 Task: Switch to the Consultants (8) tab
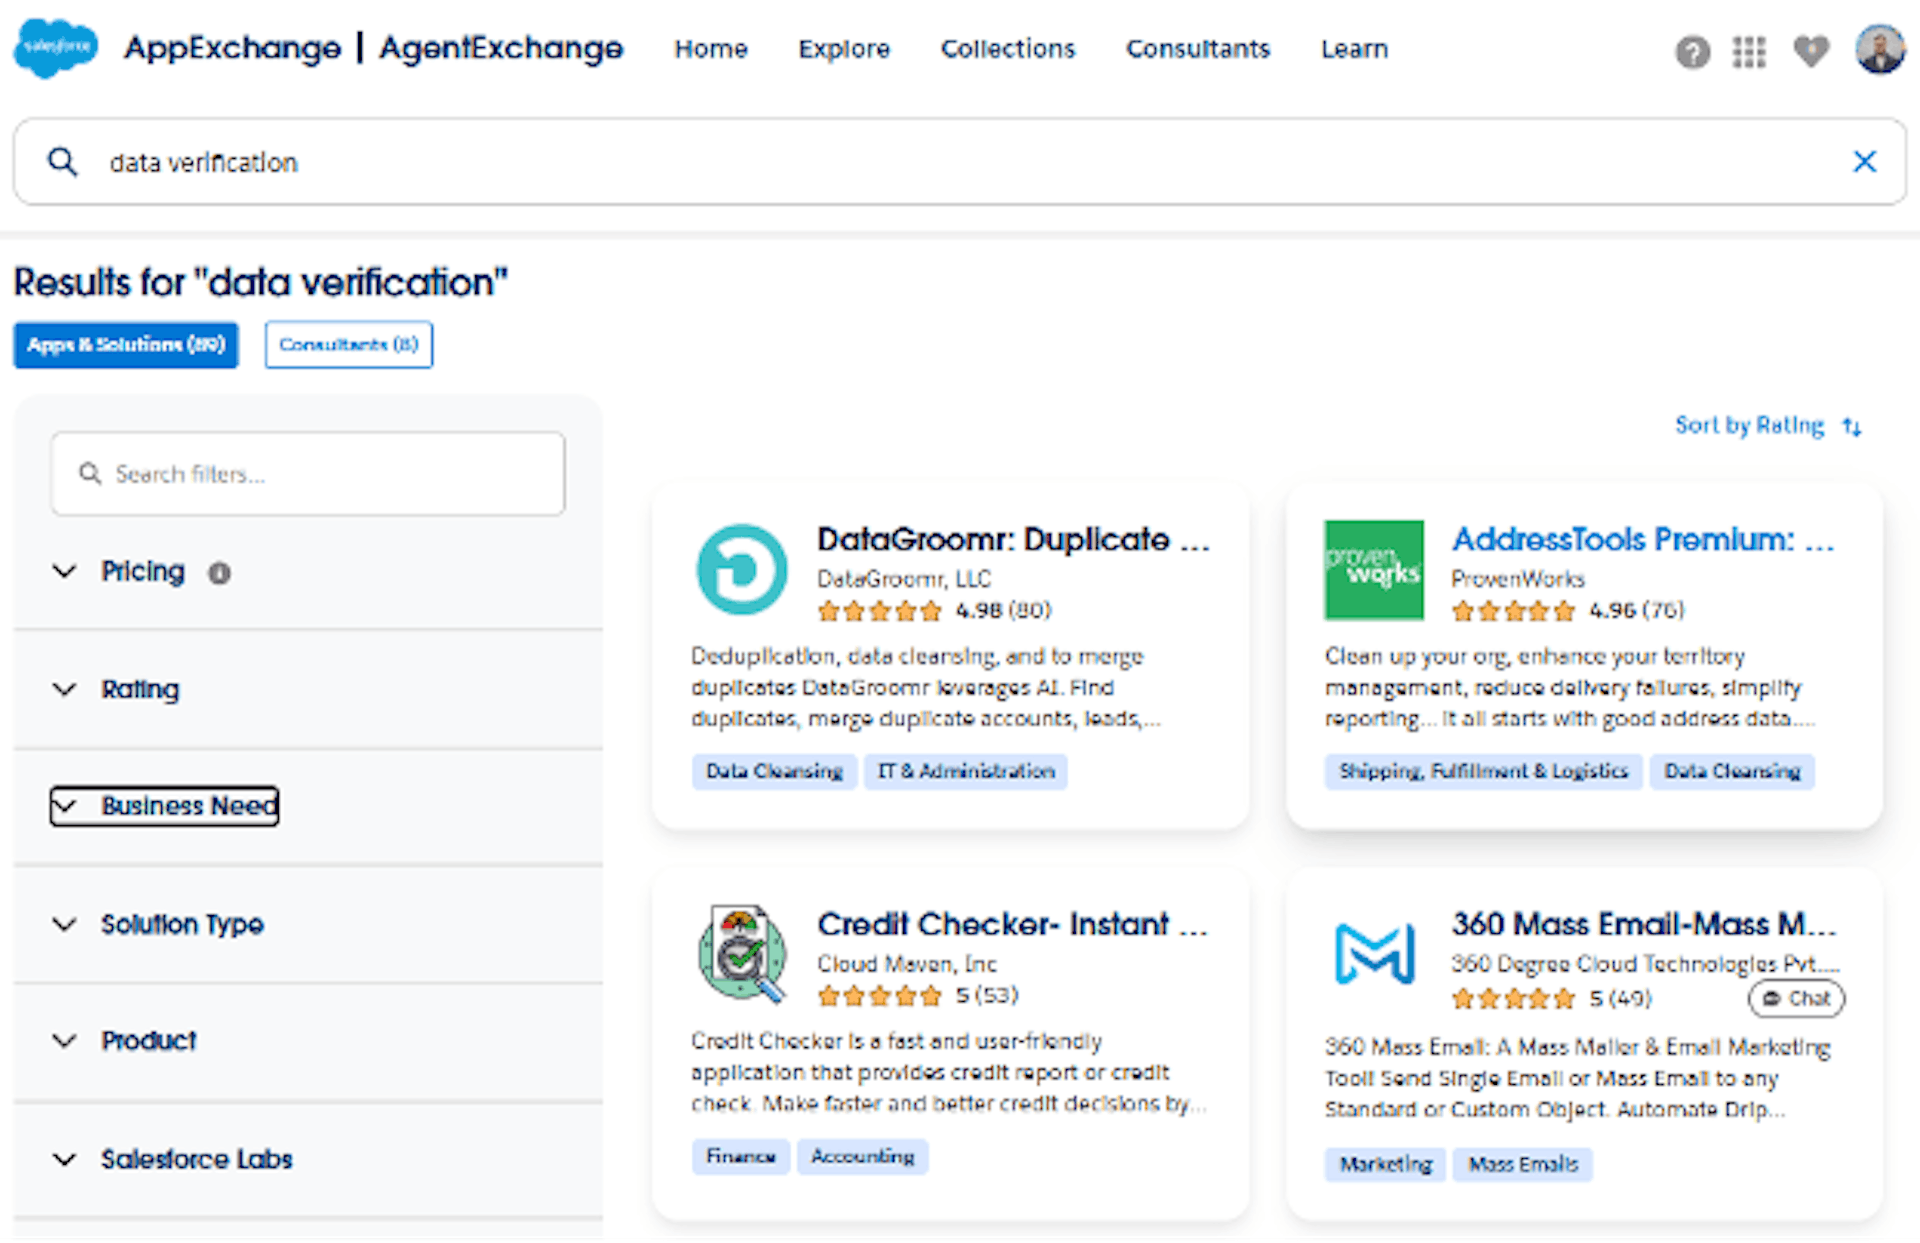tap(349, 345)
